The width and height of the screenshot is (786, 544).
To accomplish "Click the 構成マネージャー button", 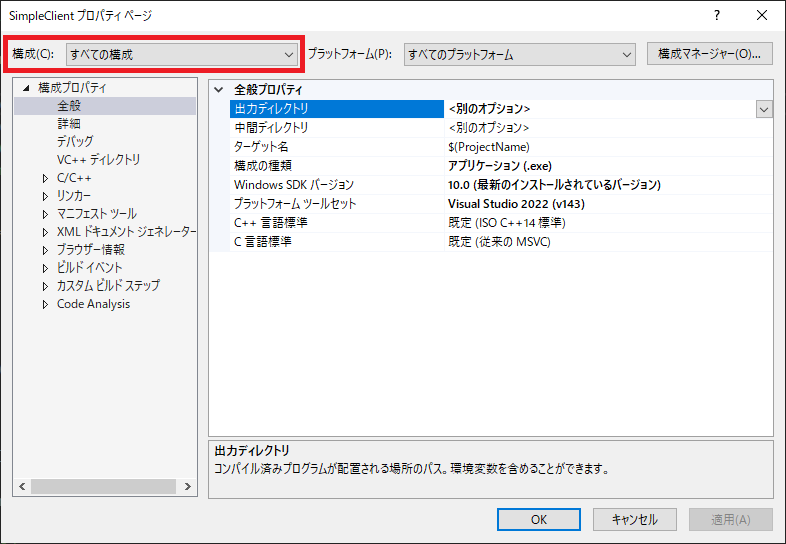I will (709, 54).
